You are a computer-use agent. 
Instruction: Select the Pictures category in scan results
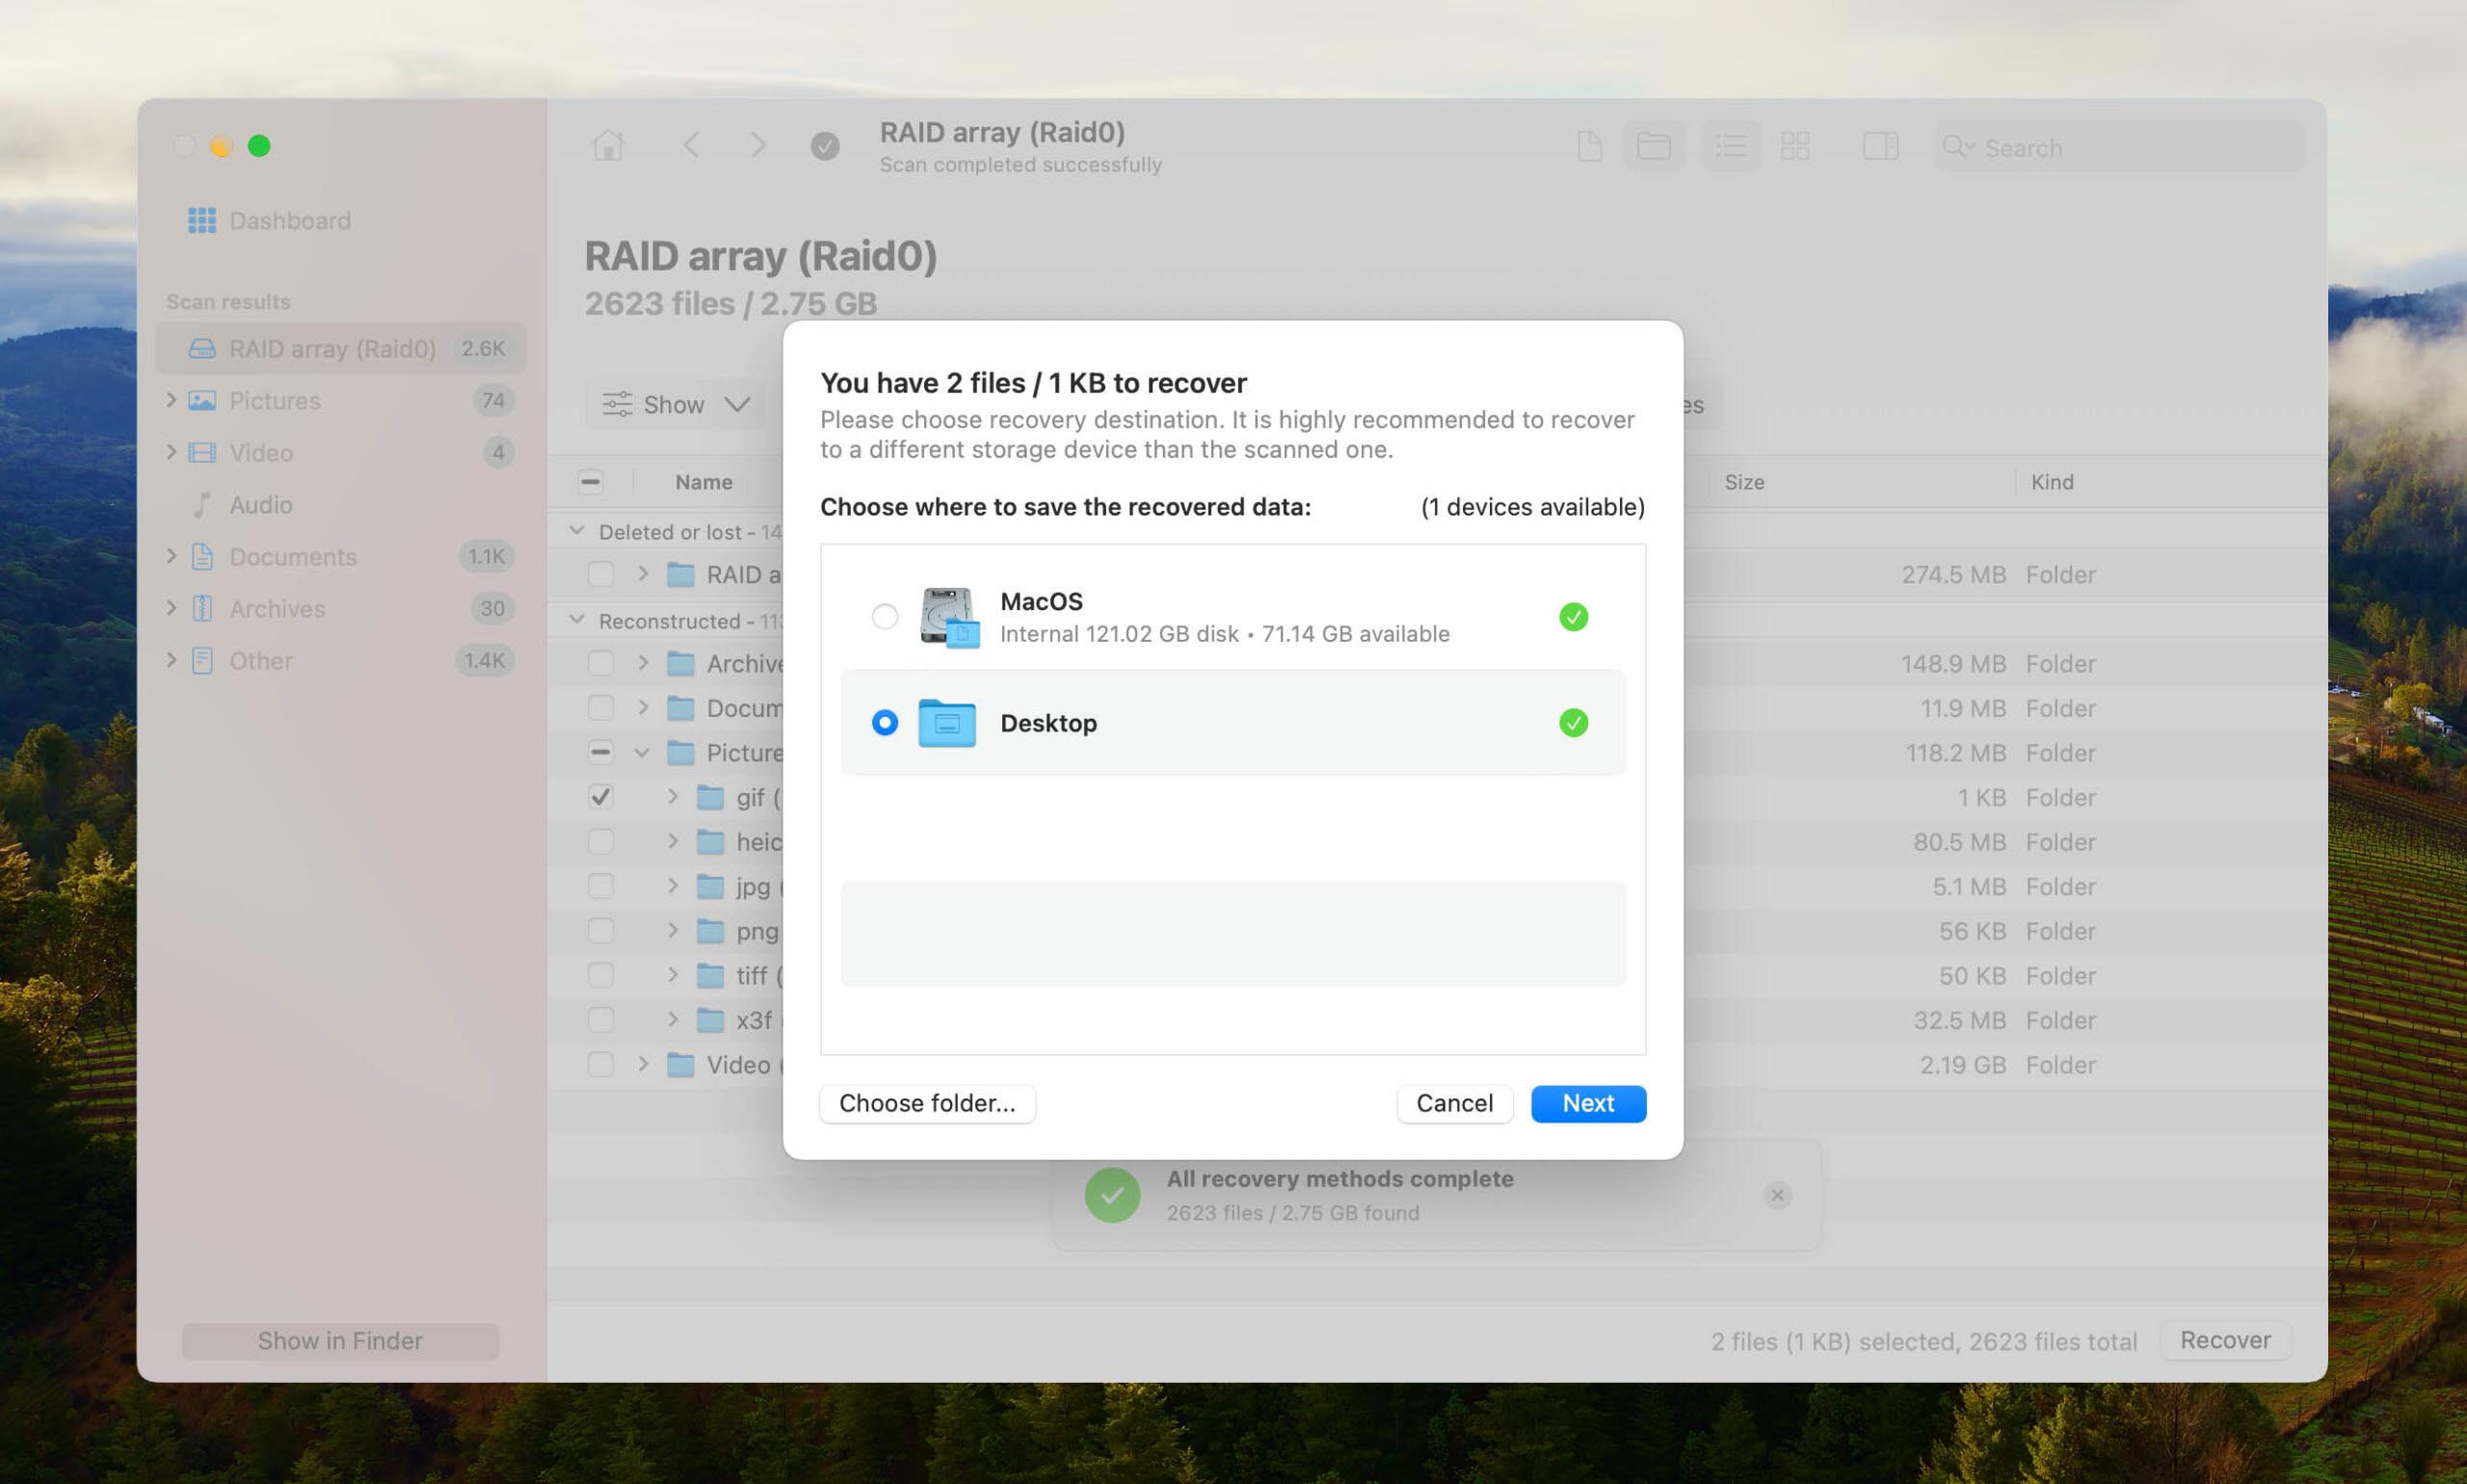pyautogui.click(x=275, y=400)
